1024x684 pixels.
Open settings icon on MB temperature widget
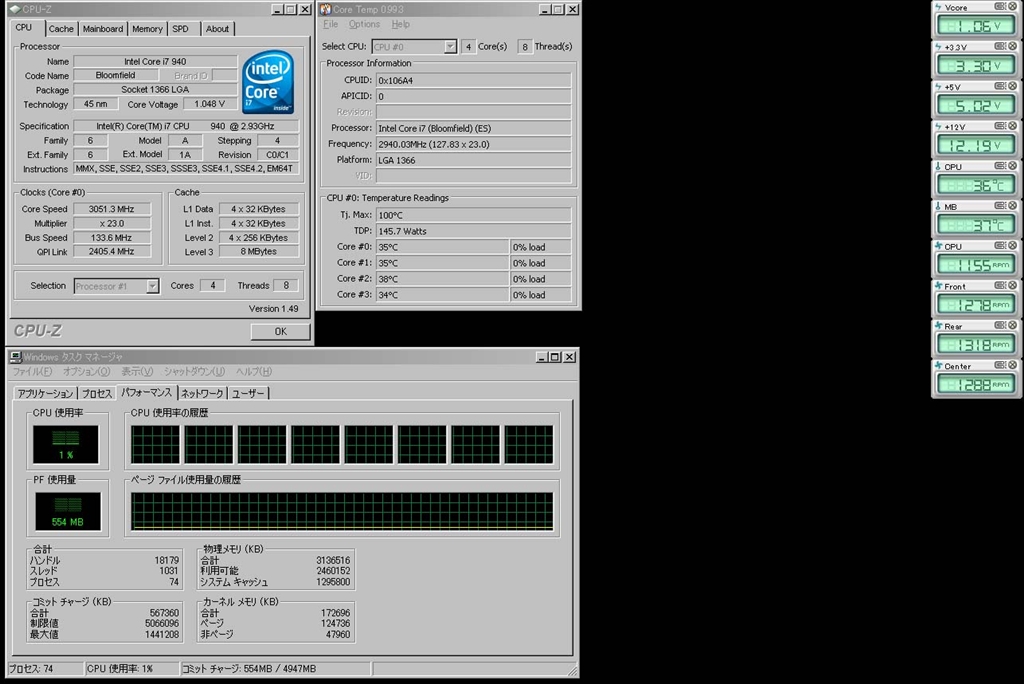(1000, 206)
